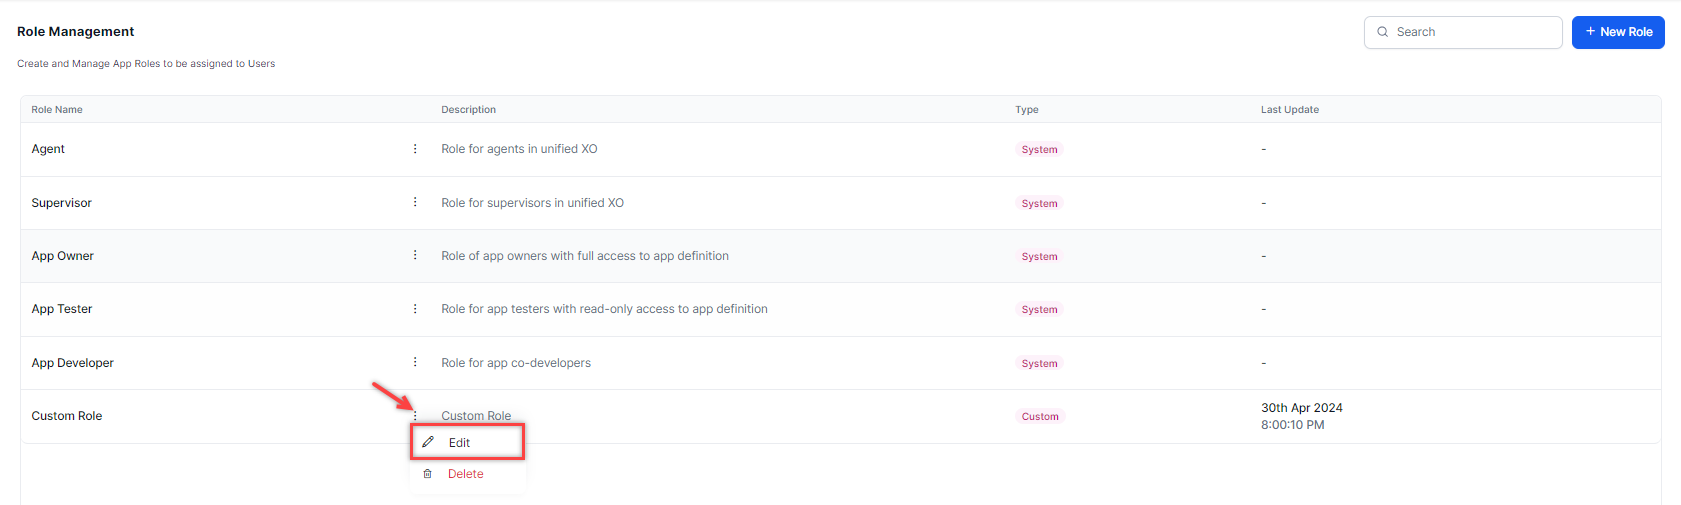The width and height of the screenshot is (1681, 505).
Task: Open the Agent row three-dot menu
Action: pyautogui.click(x=415, y=149)
